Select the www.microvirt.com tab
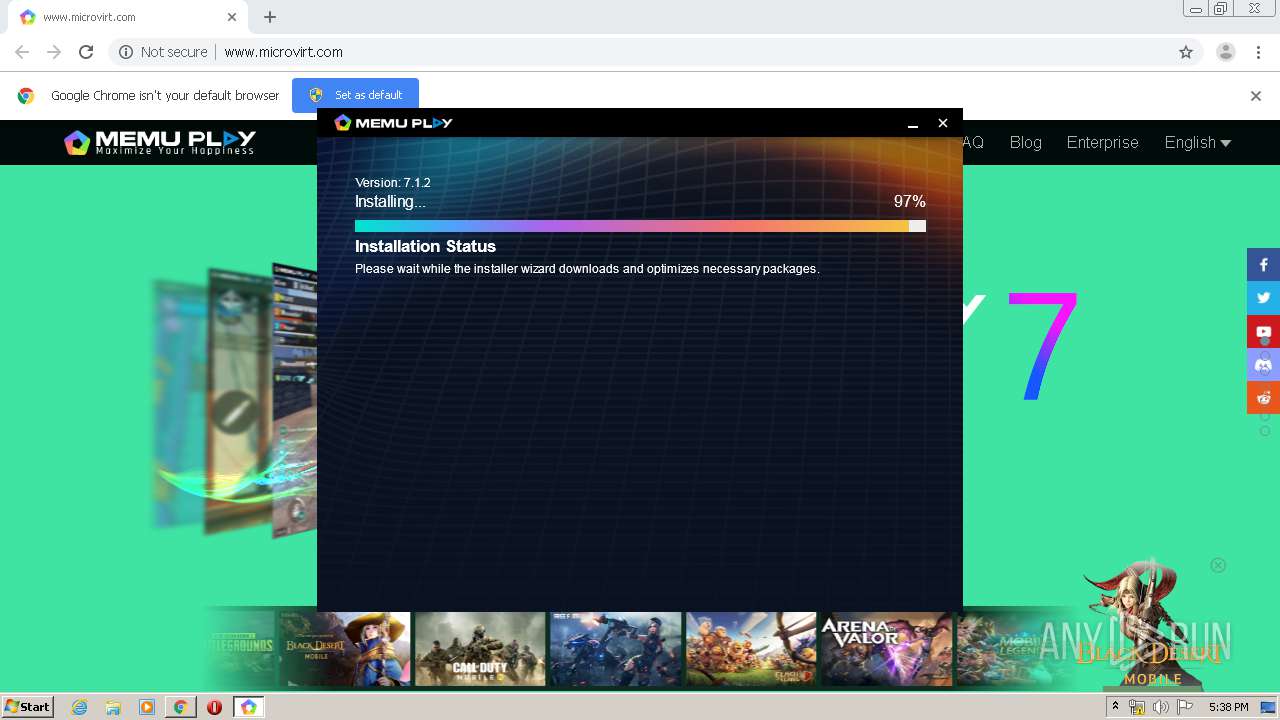Screen dimensions: 1280x720 tap(127, 17)
